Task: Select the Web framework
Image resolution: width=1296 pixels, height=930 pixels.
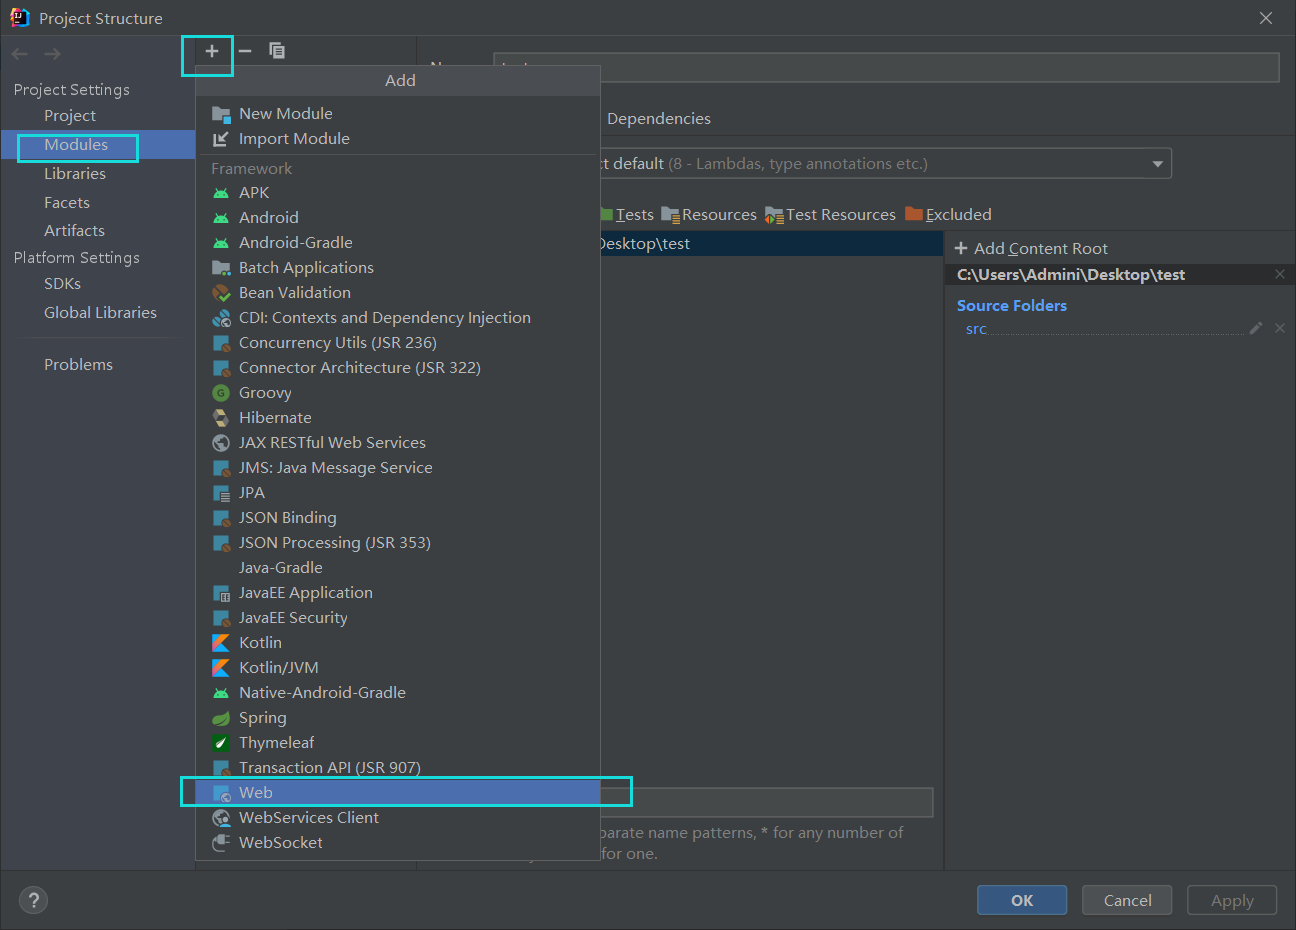Action: (398, 793)
